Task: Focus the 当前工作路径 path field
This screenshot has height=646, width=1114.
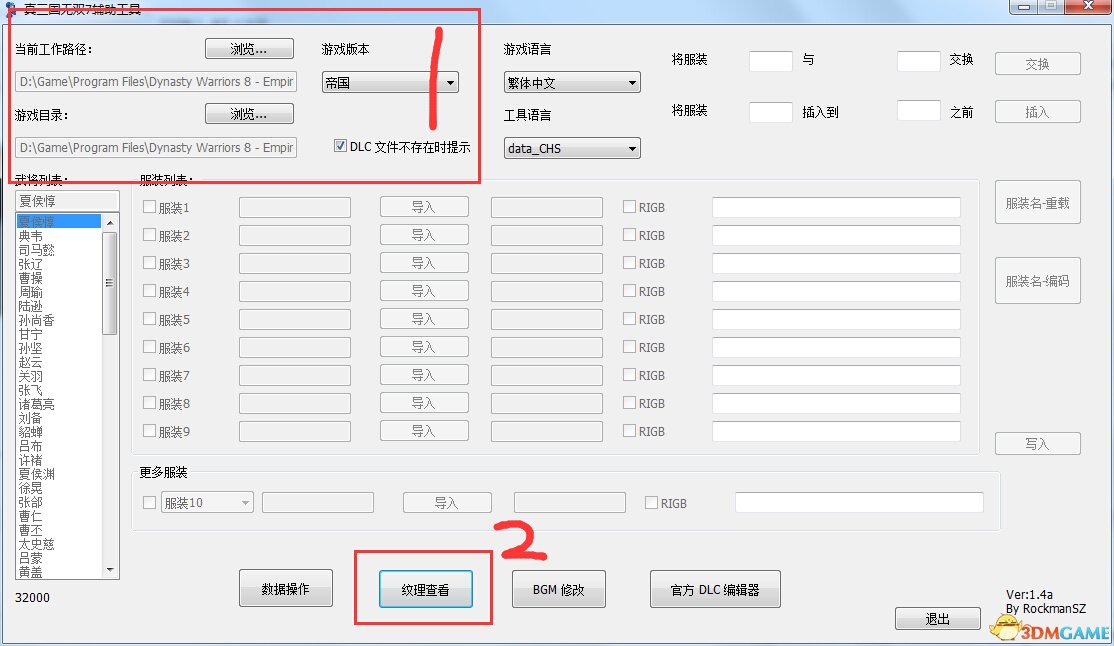Action: click(x=156, y=82)
